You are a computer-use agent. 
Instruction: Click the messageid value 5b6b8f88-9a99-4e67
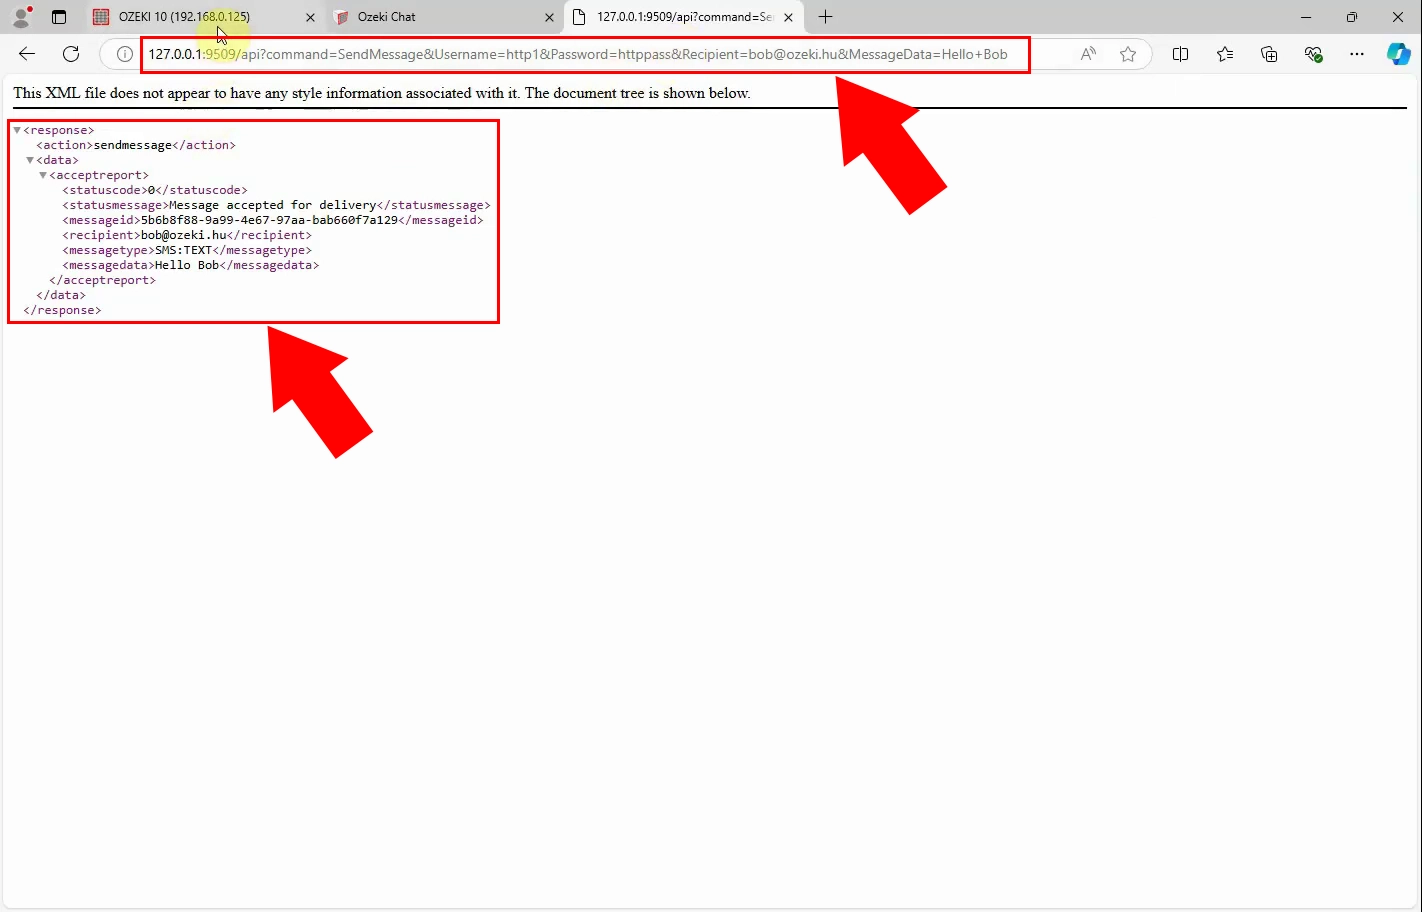coord(269,220)
